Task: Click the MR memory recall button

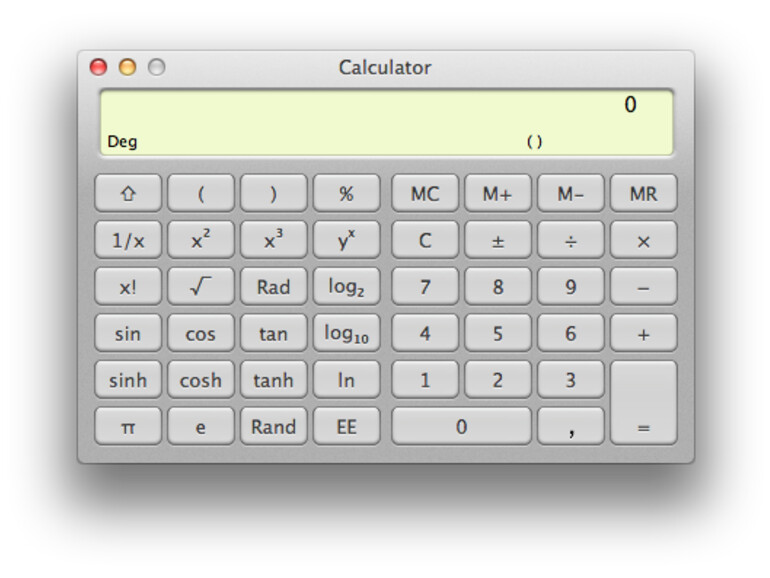Action: coord(643,194)
